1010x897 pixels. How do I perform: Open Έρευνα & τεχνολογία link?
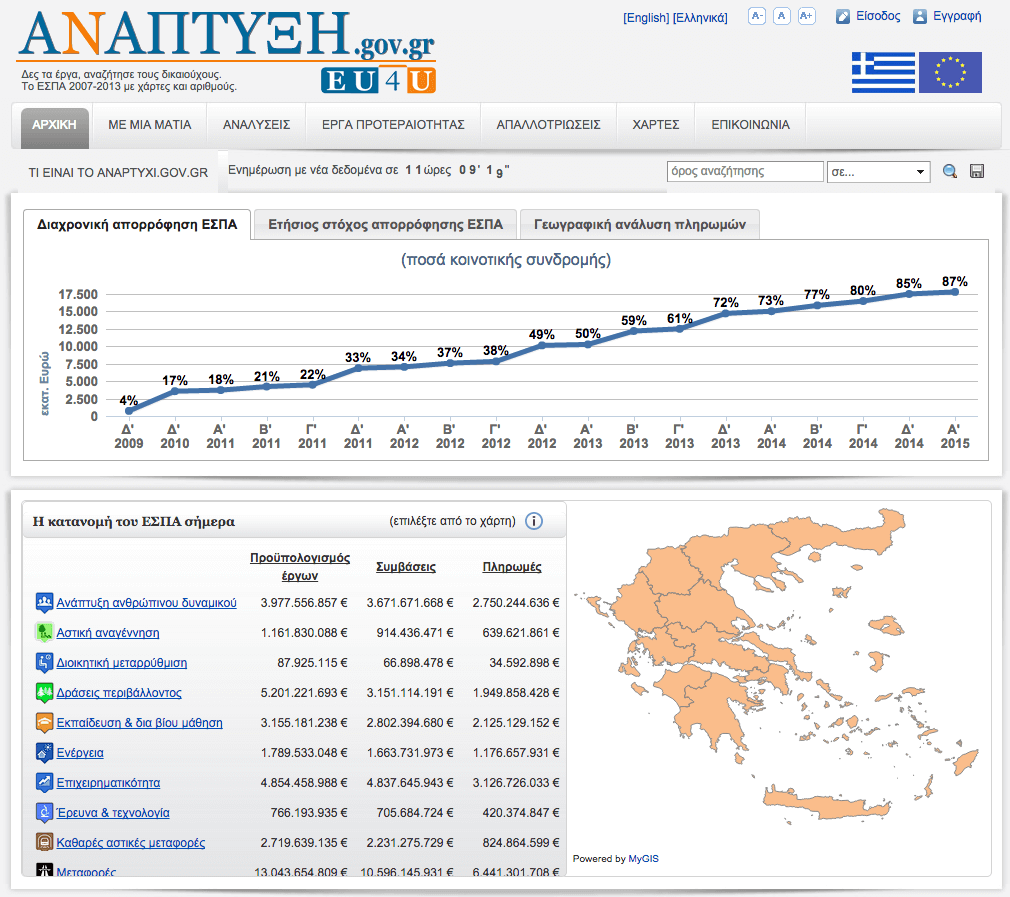(113, 813)
